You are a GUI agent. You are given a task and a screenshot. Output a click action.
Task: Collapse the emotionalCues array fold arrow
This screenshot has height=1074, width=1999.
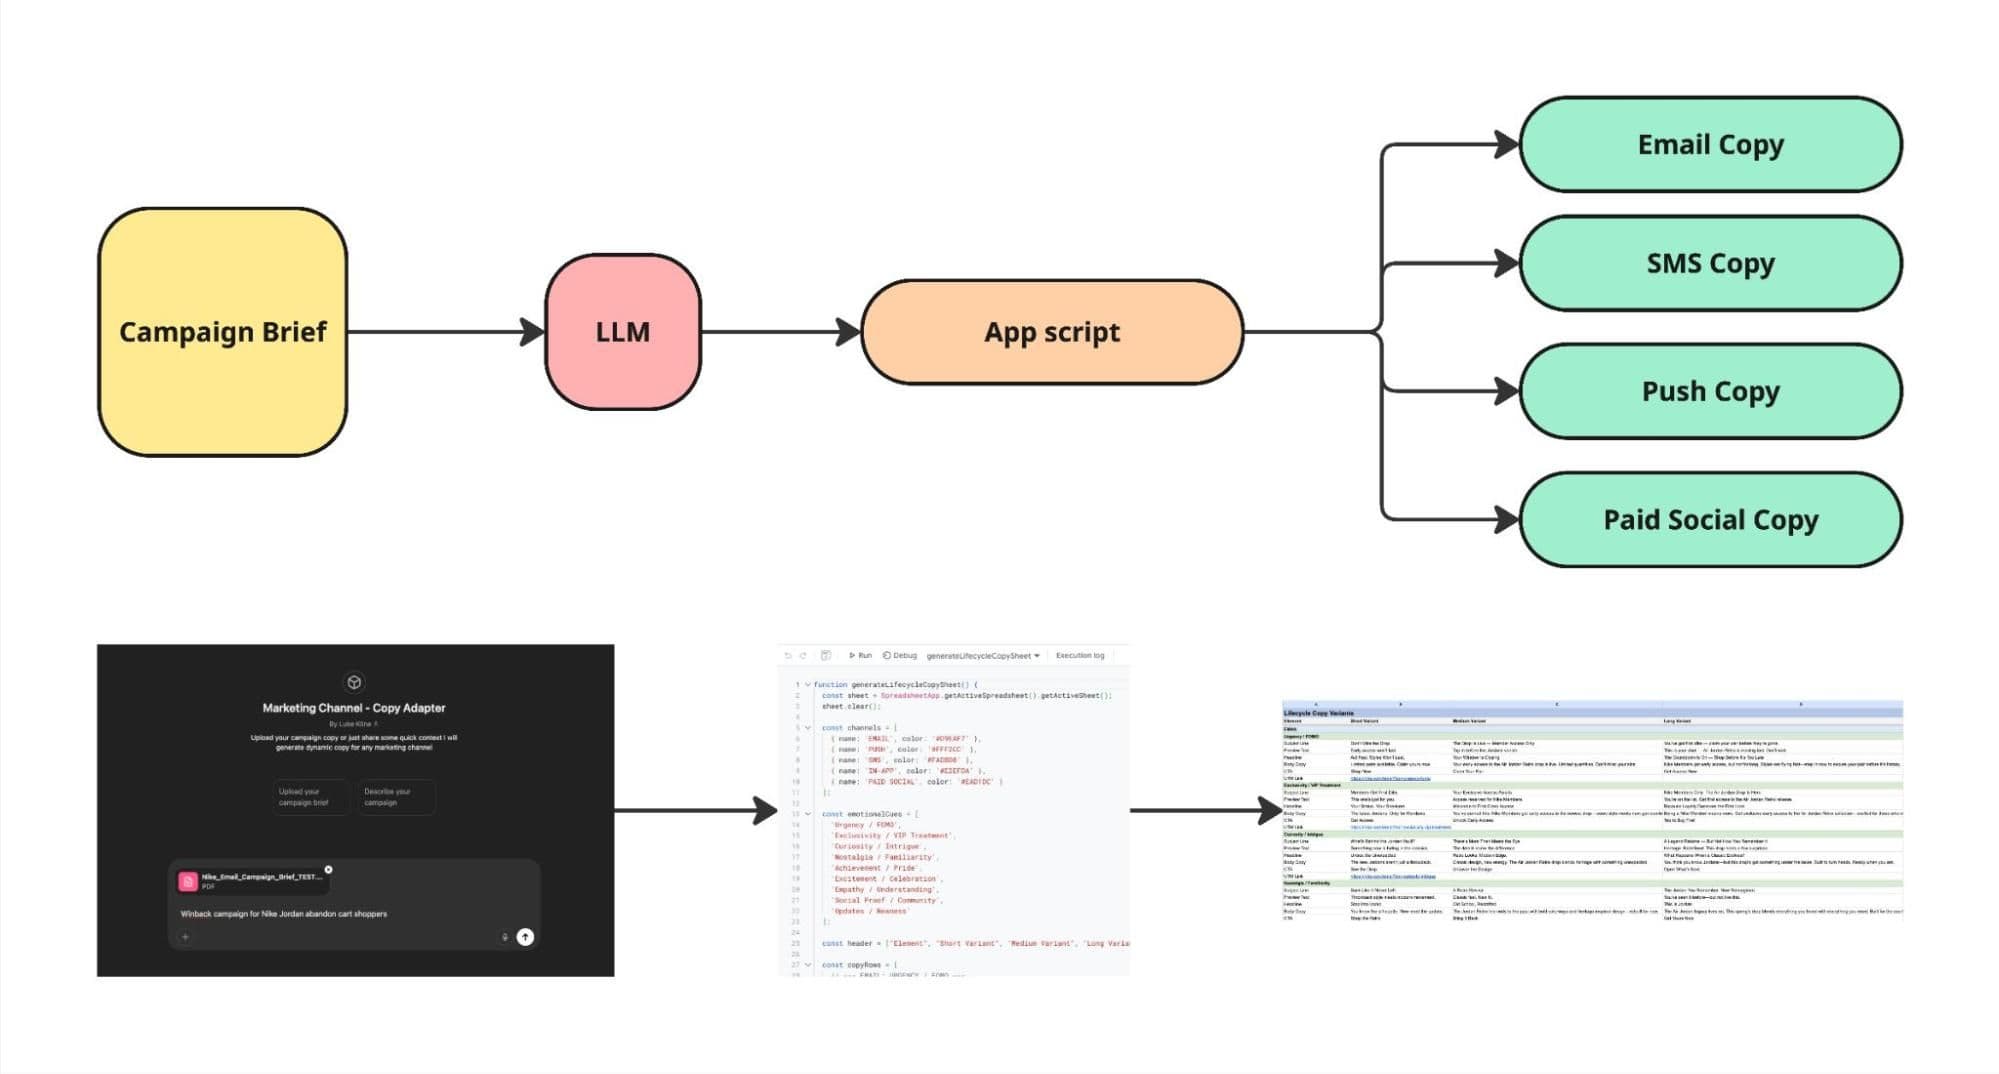[x=808, y=814]
